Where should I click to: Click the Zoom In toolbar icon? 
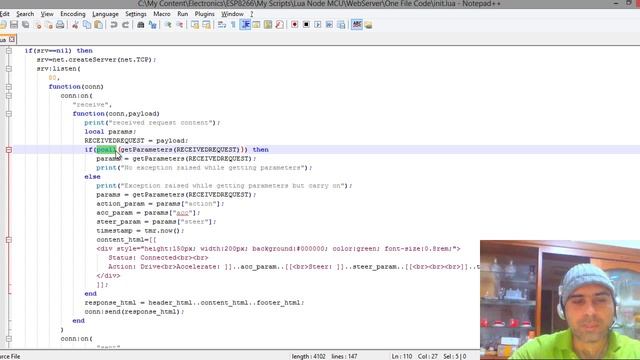(168, 25)
